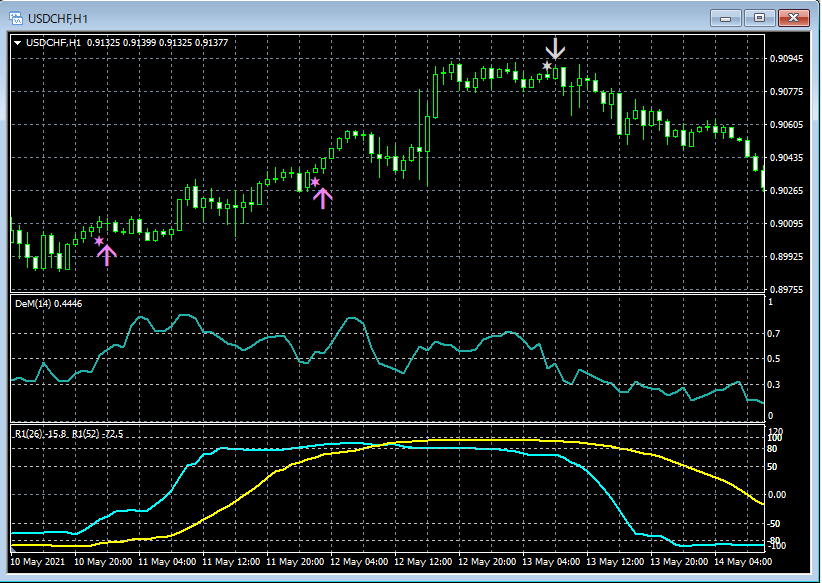The width and height of the screenshot is (822, 583).
Task: Select purple star above second pink arrow
Action: click(315, 183)
